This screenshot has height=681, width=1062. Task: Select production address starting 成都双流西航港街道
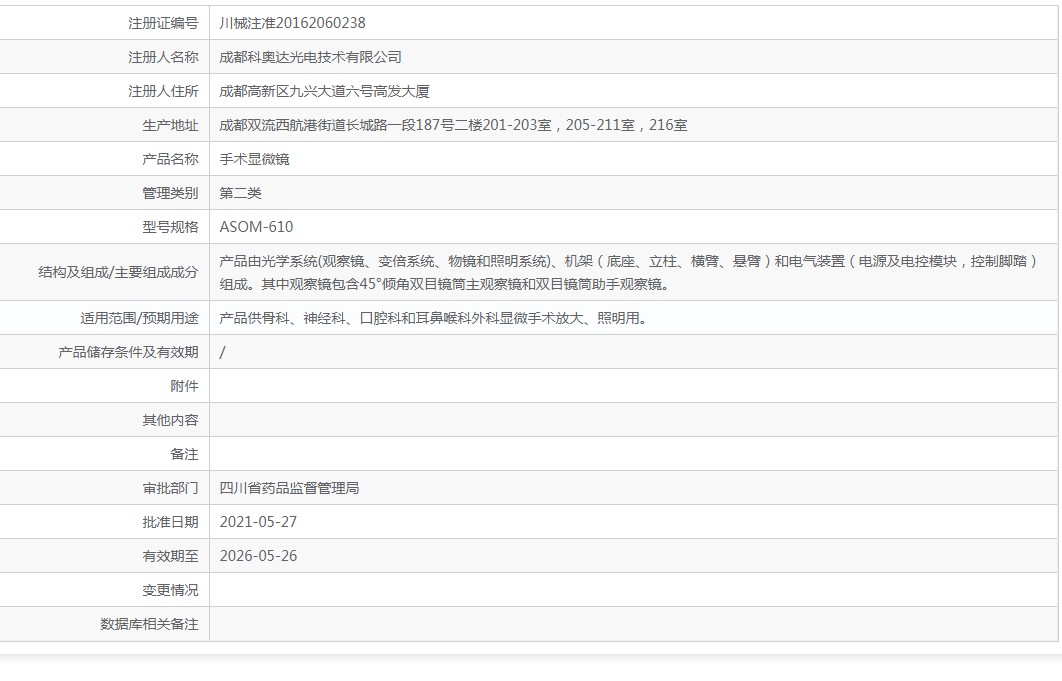click(453, 125)
